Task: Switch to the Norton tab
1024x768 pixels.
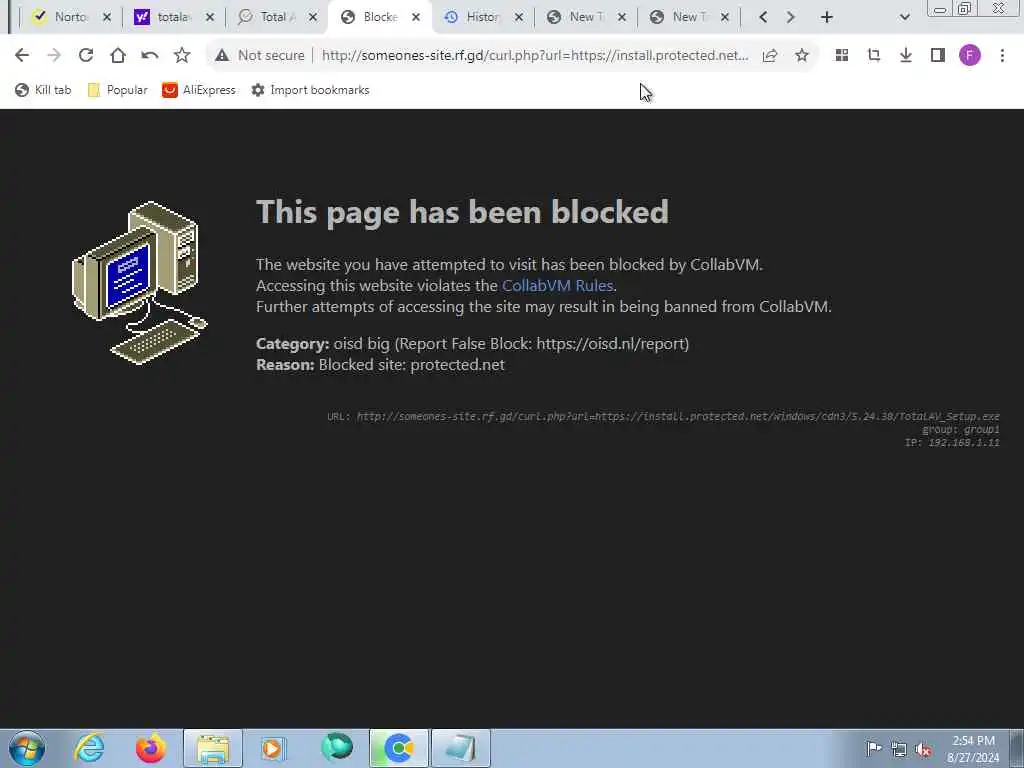Action: click(72, 18)
